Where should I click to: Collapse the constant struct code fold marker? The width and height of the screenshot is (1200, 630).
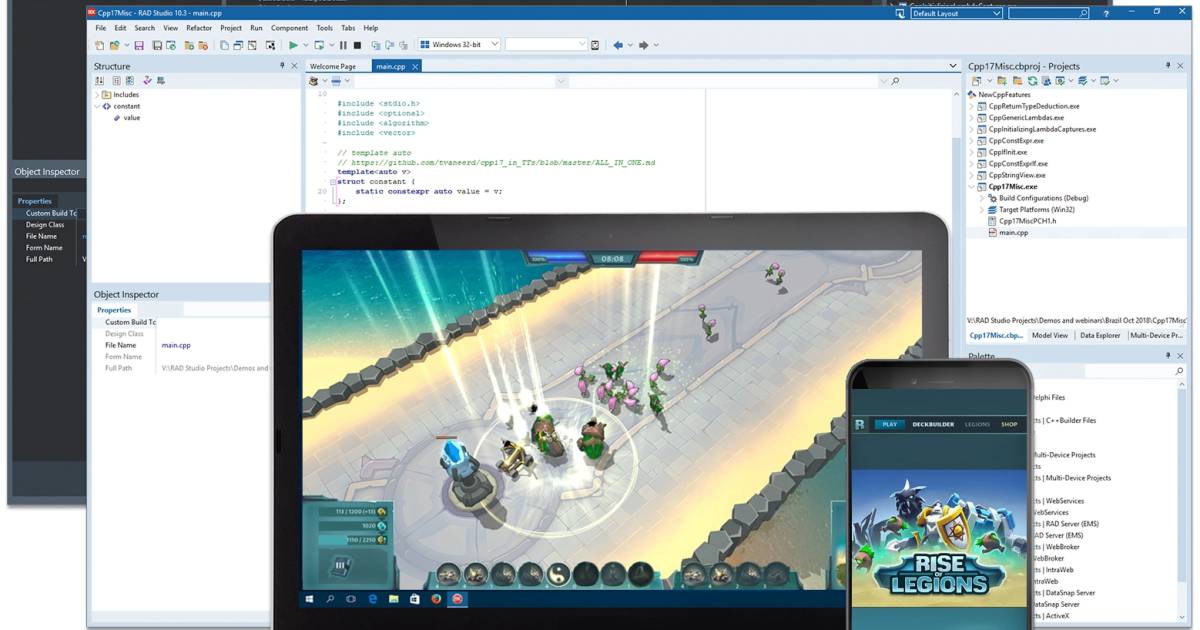pyautogui.click(x=333, y=182)
